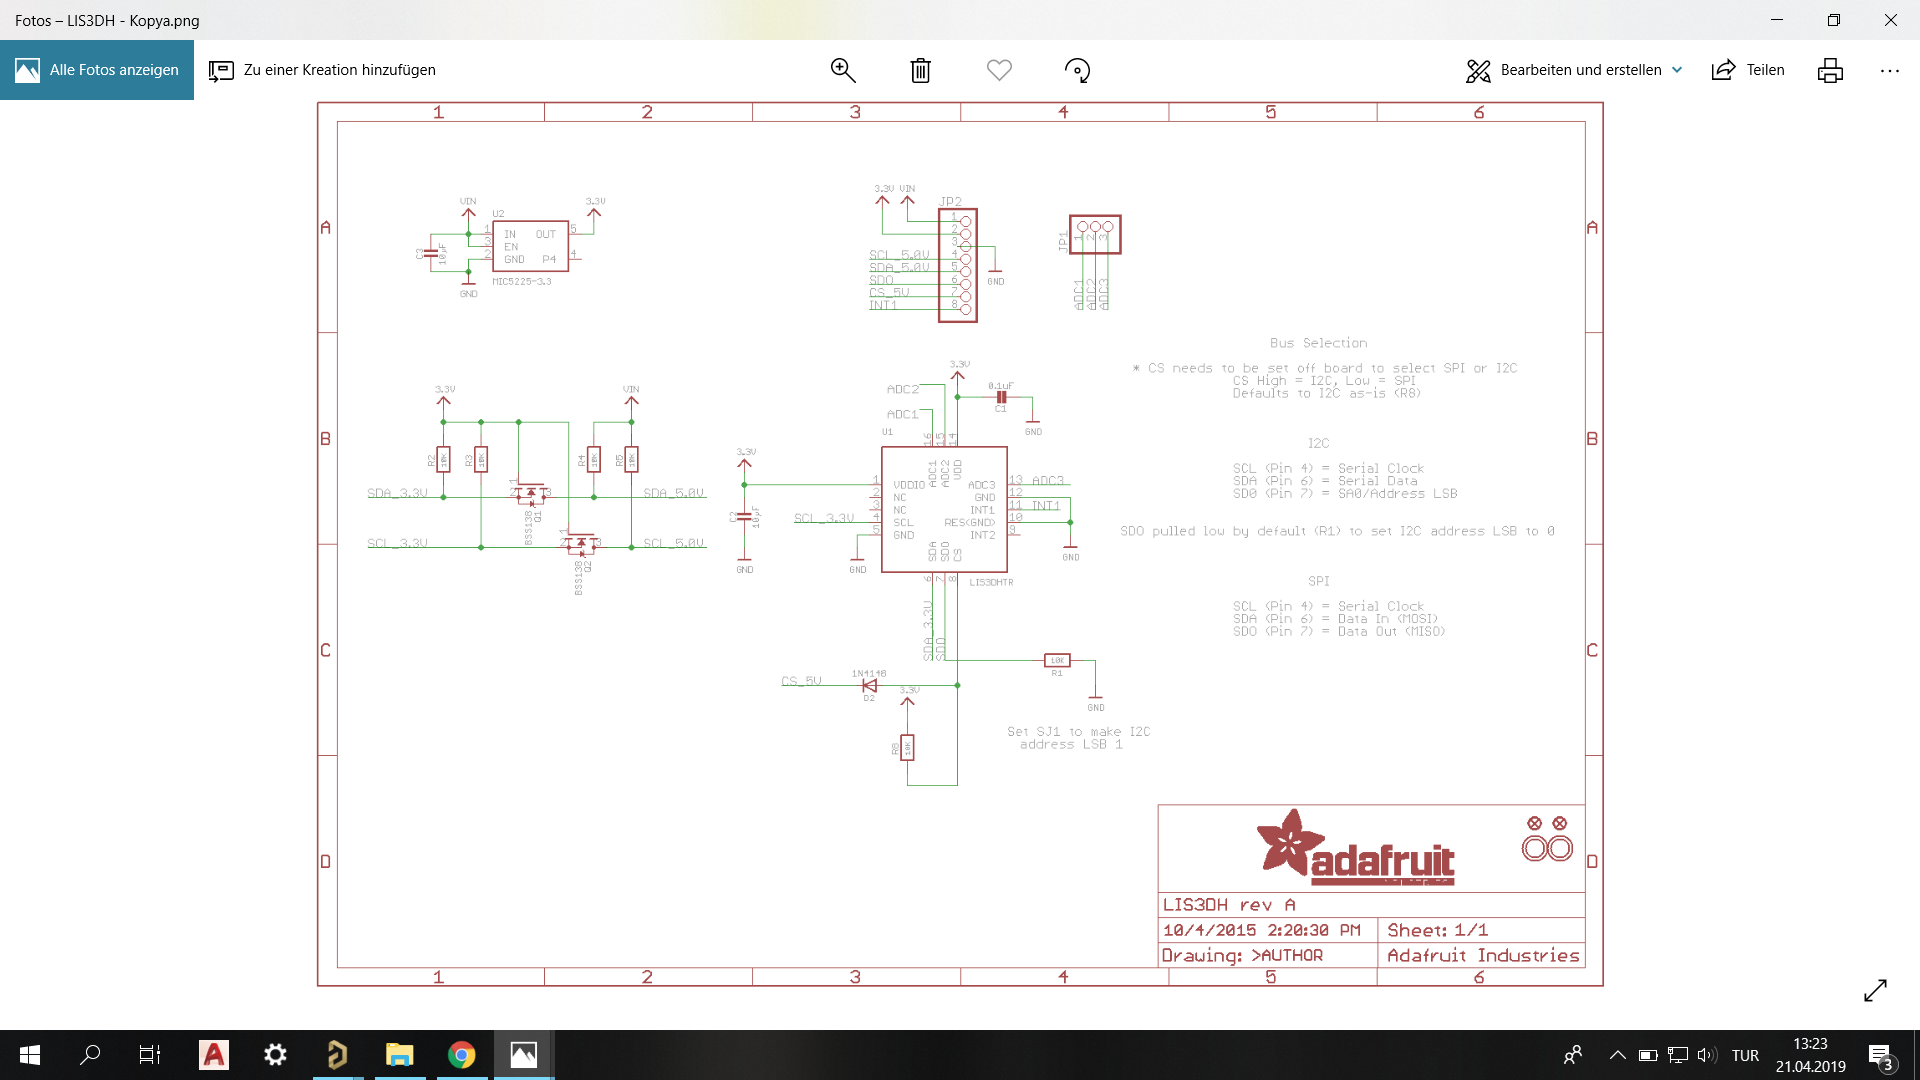Image resolution: width=1920 pixels, height=1080 pixels.
Task: Close the Fotos window
Action: (1891, 20)
